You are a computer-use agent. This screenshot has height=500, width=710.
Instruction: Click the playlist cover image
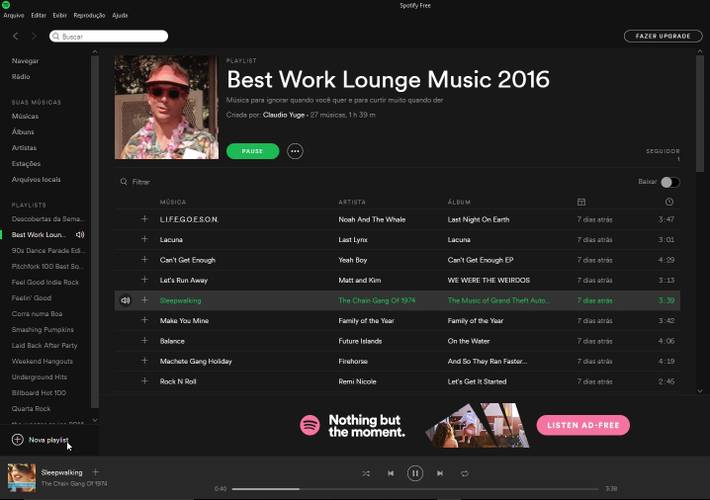167,107
